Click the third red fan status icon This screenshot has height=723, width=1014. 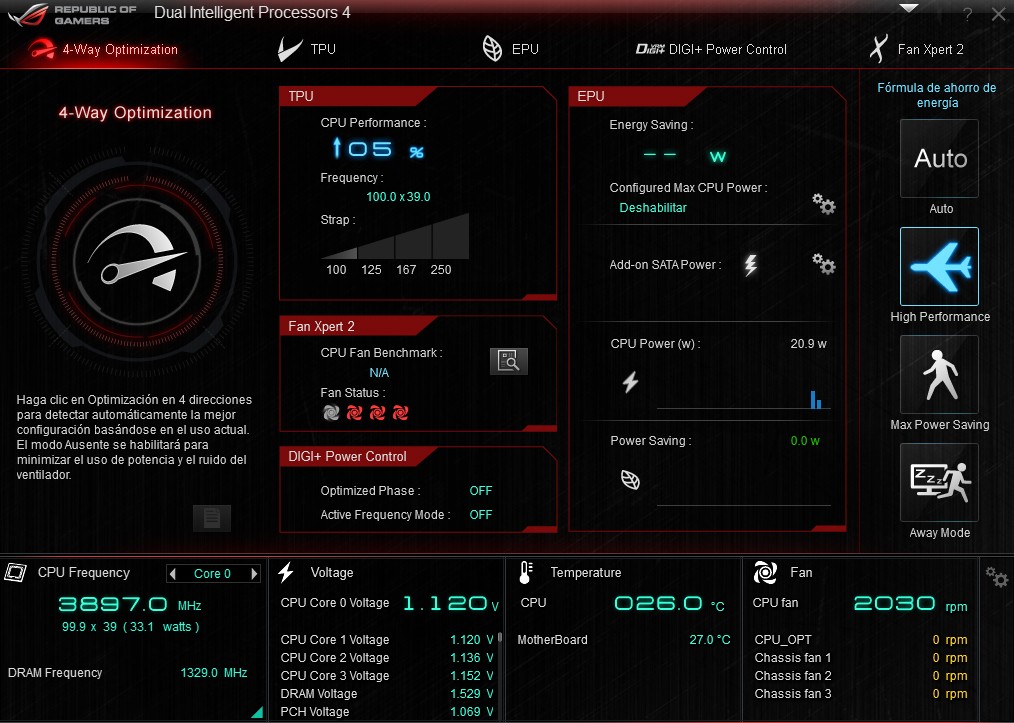(x=378, y=413)
